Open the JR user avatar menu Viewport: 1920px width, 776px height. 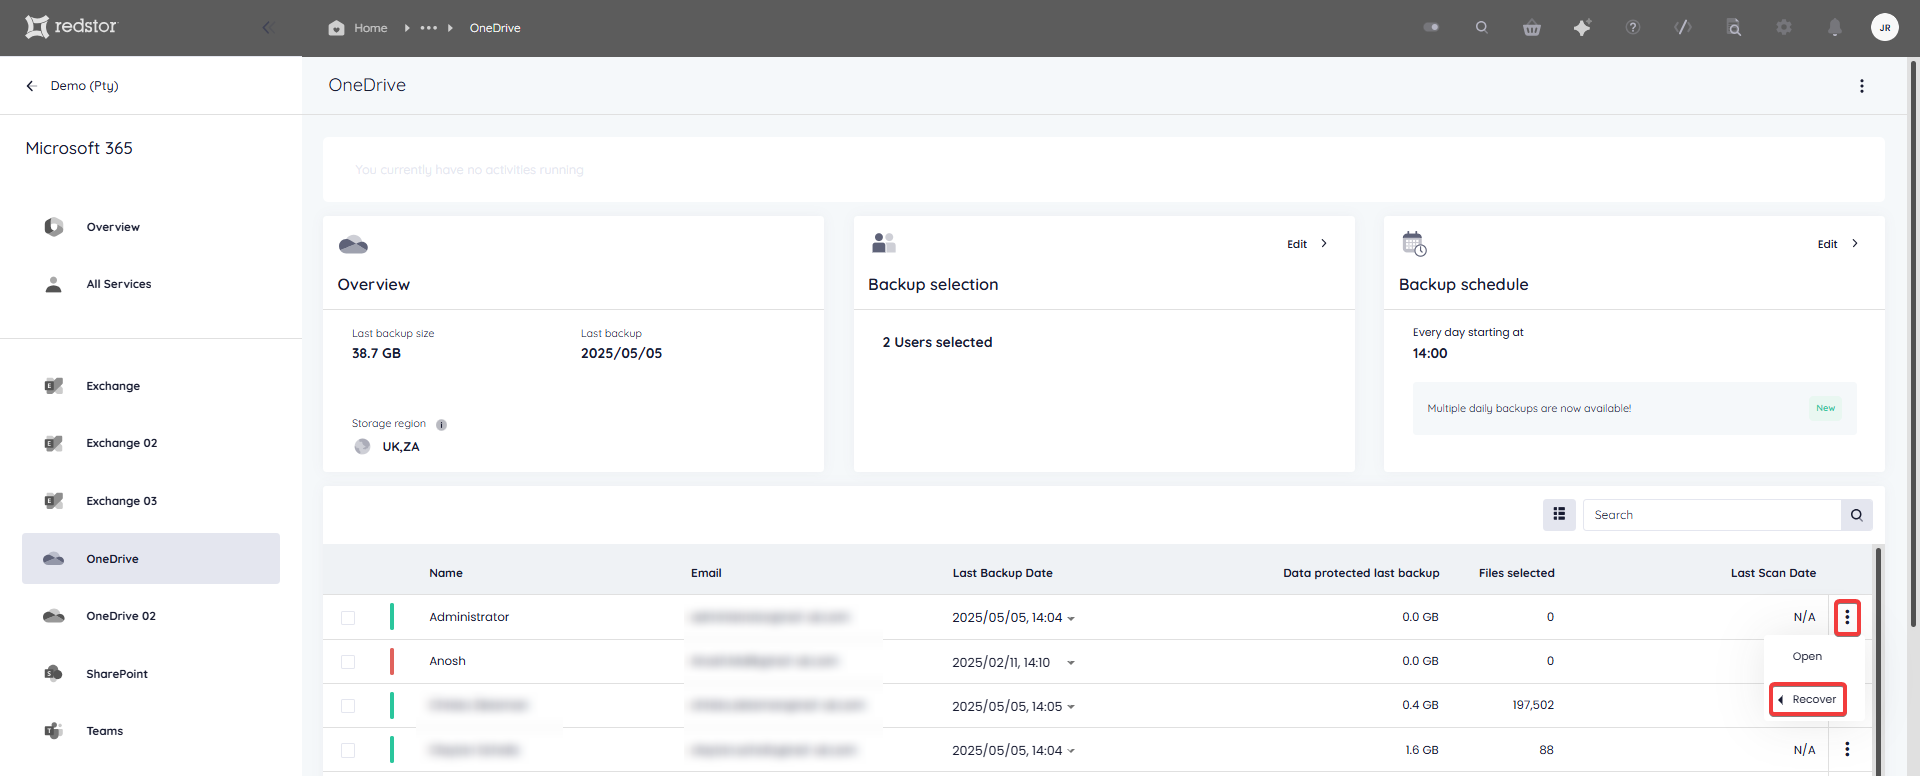coord(1885,27)
